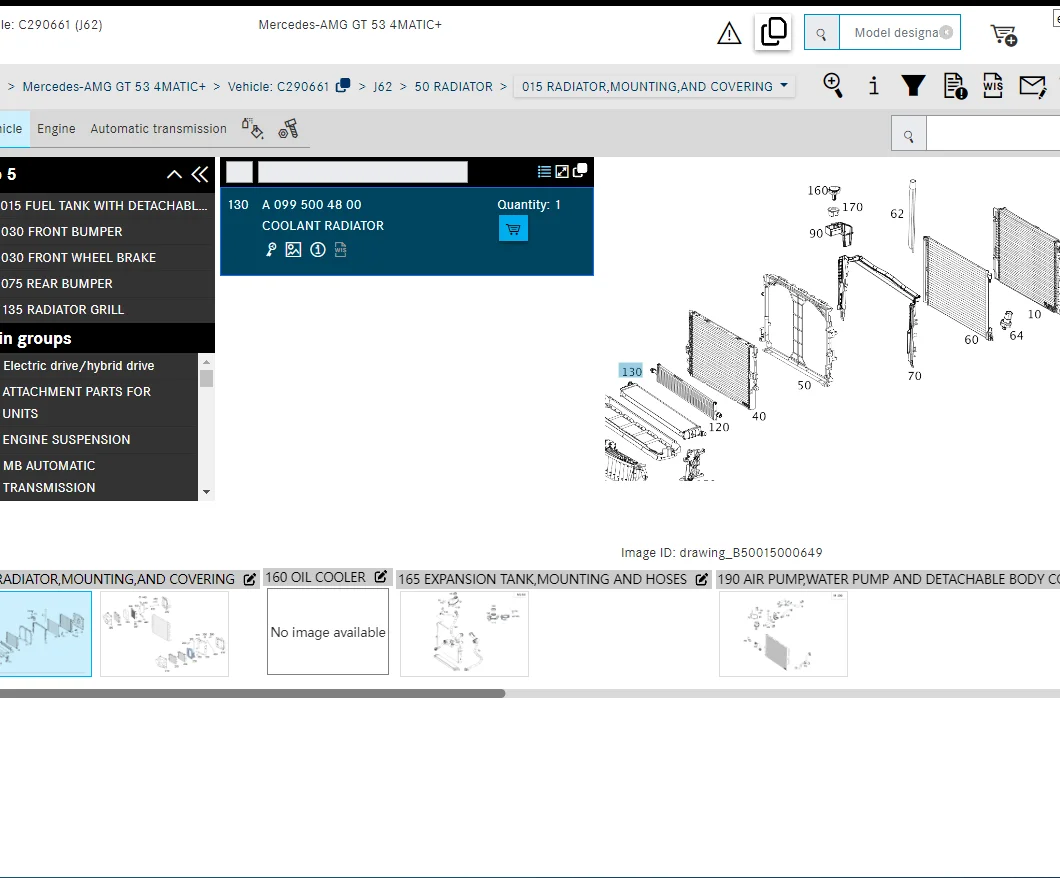
Task: Select 030 Front Wheel Brake list item
Action: 105,258
